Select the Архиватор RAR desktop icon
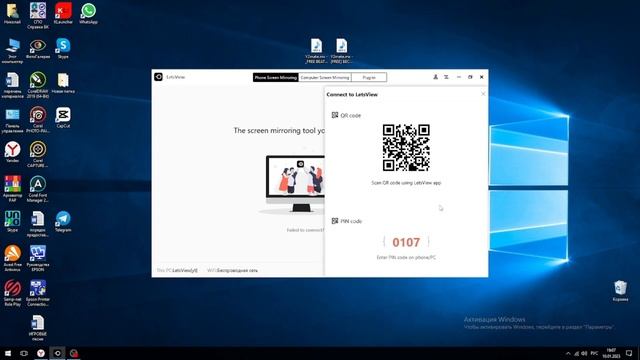The width and height of the screenshot is (640, 360). (x=12, y=189)
